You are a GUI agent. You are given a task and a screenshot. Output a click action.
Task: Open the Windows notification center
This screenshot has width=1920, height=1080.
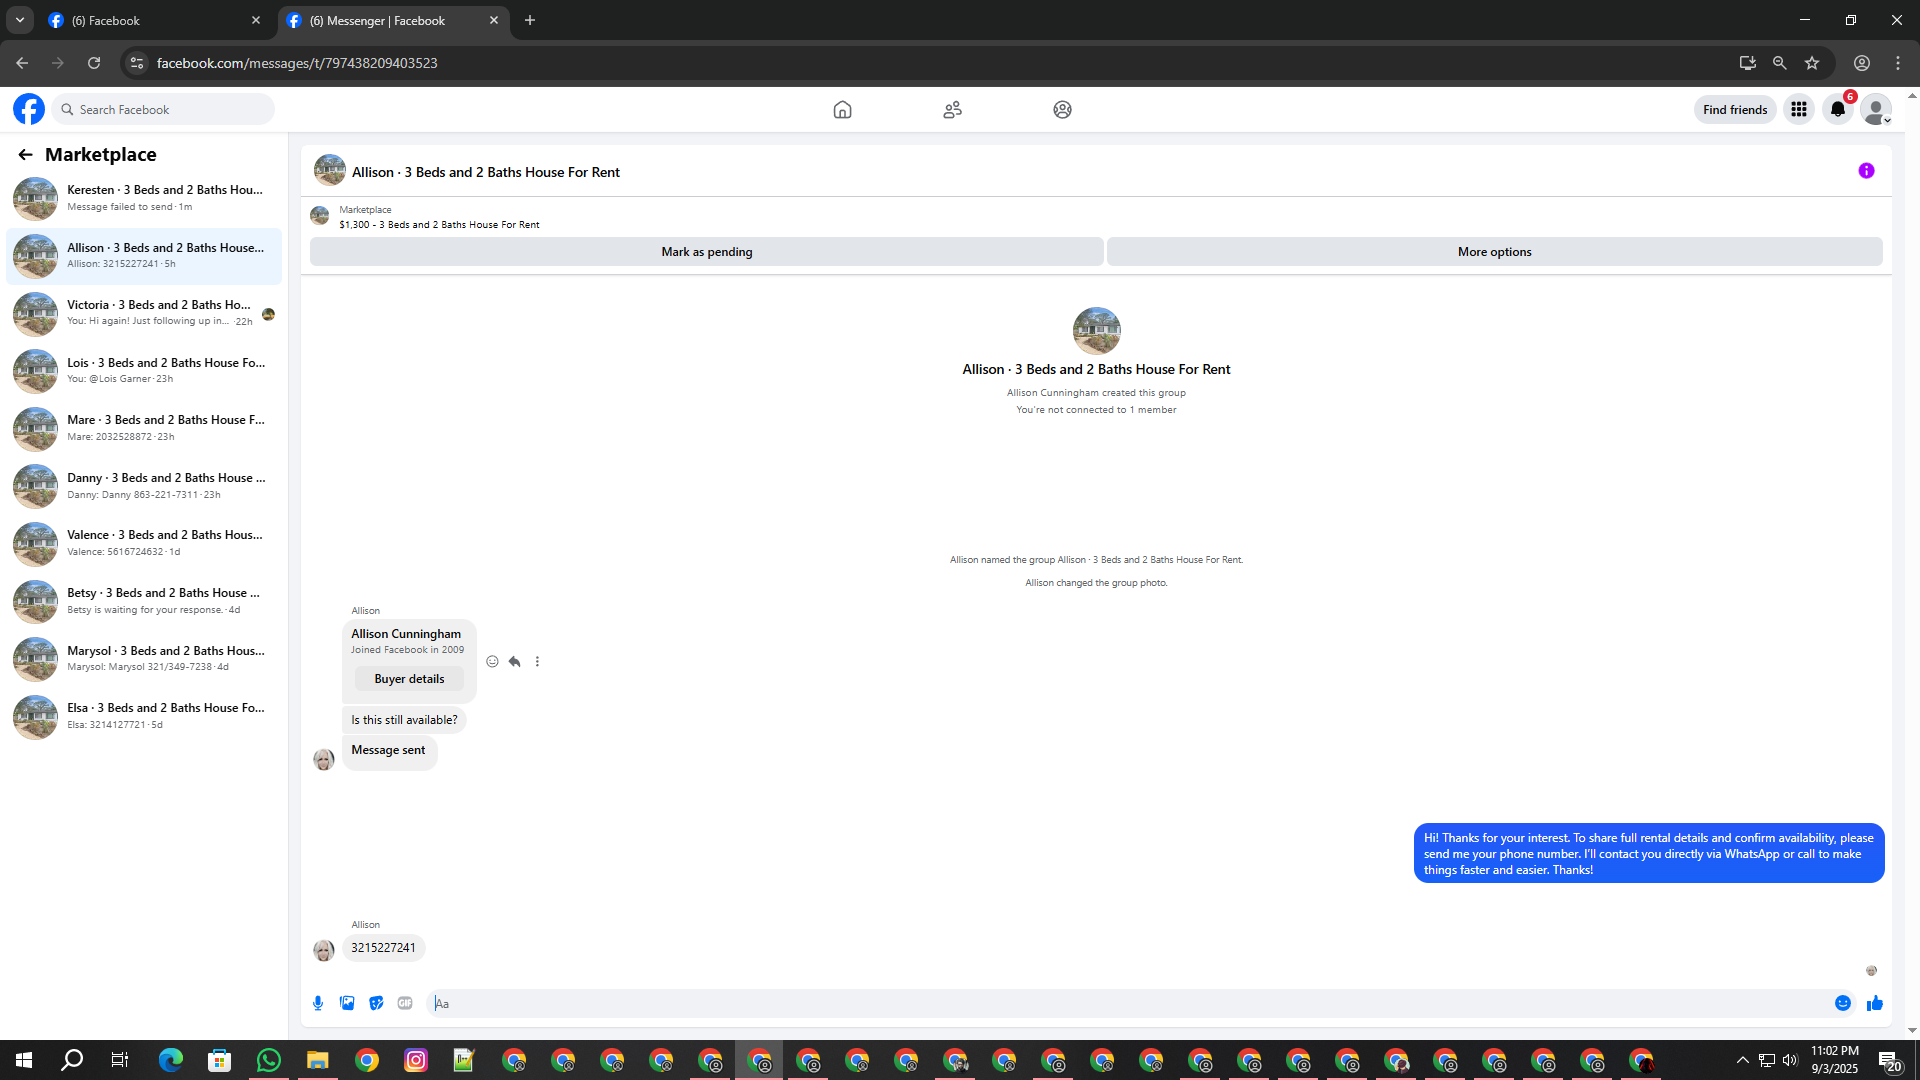pyautogui.click(x=1889, y=1060)
